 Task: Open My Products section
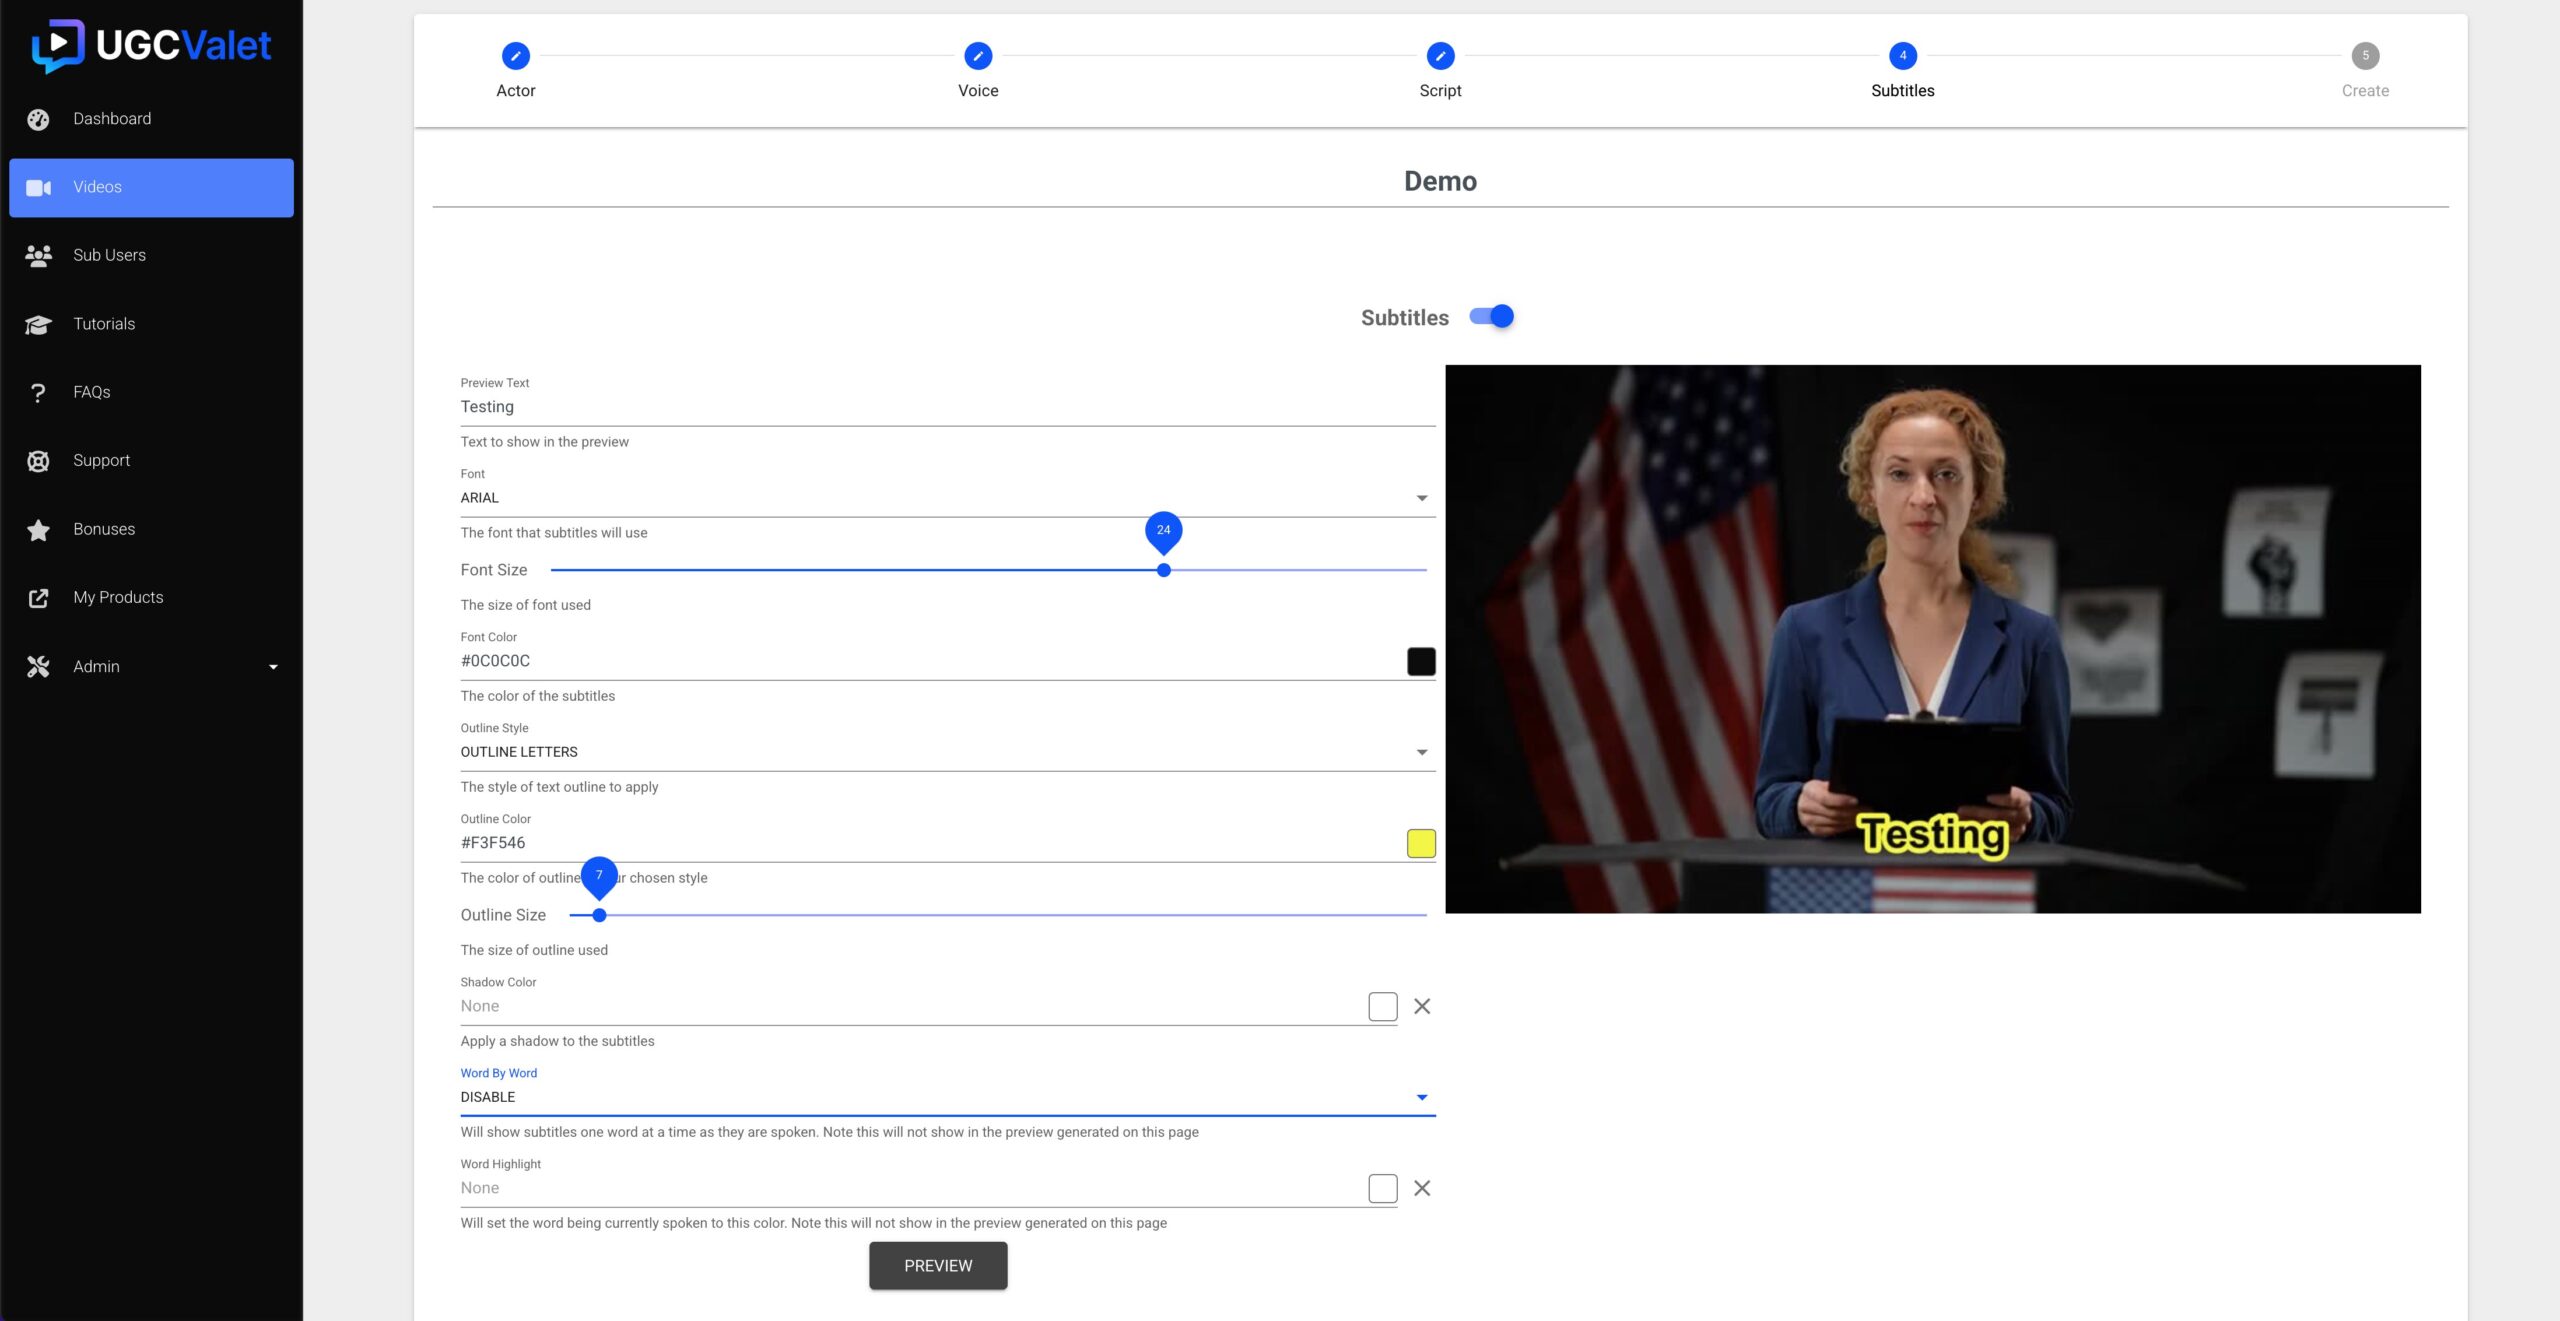point(116,596)
